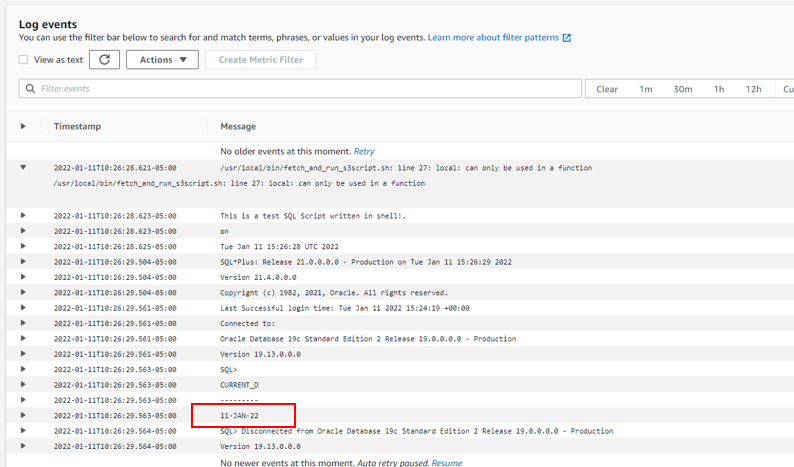Click the external link icon beside filter patterns
794x467 pixels.
[567, 38]
